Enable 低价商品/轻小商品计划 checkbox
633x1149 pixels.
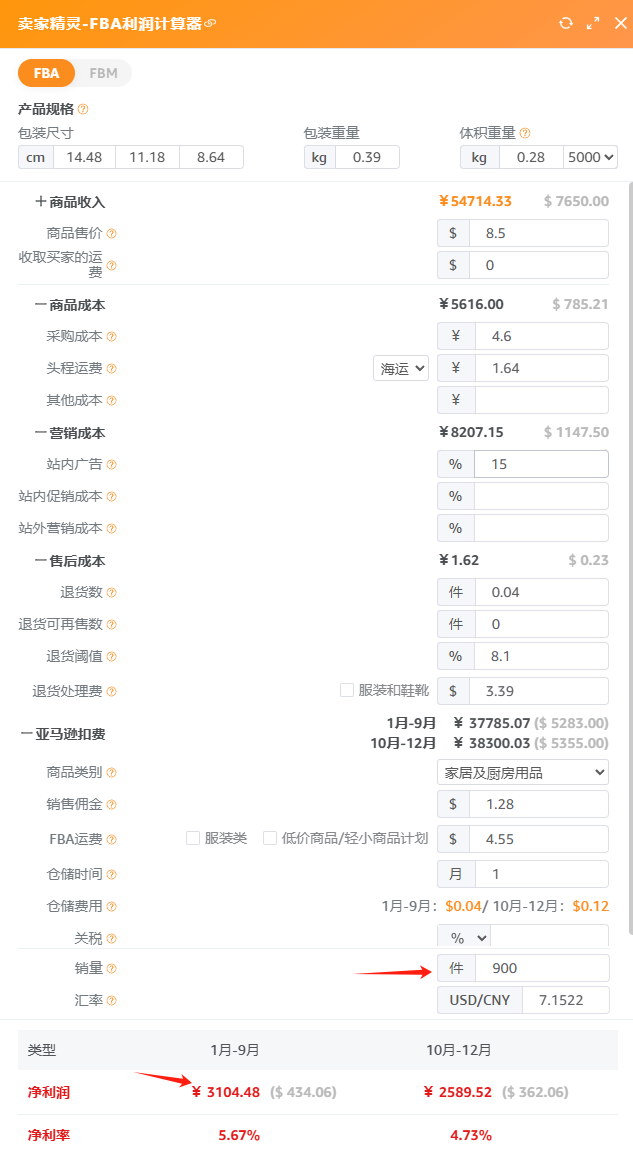[x=270, y=838]
